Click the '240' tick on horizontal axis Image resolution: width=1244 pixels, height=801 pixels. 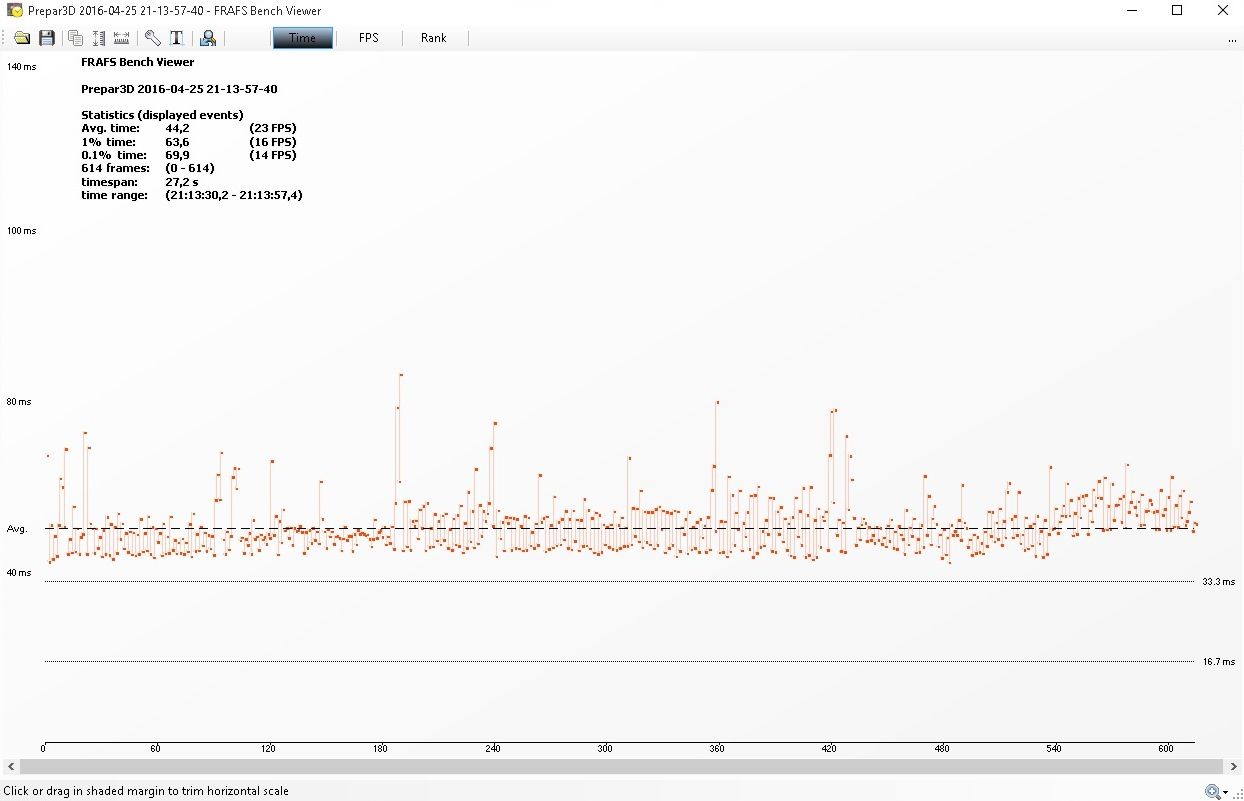point(492,748)
